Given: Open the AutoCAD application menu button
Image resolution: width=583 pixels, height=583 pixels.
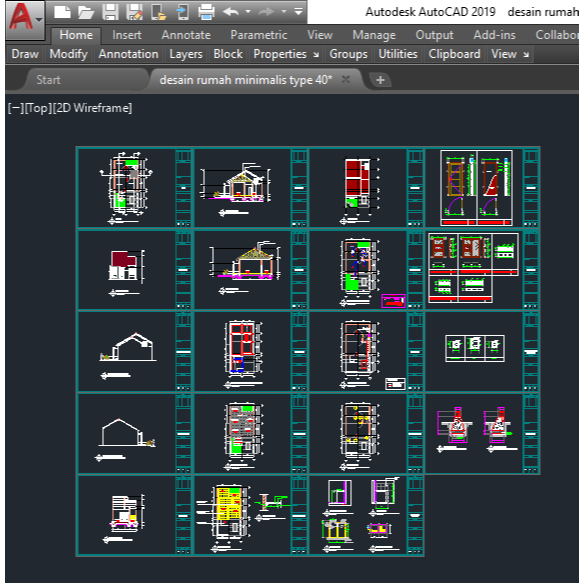Looking at the screenshot, I should [x=25, y=19].
